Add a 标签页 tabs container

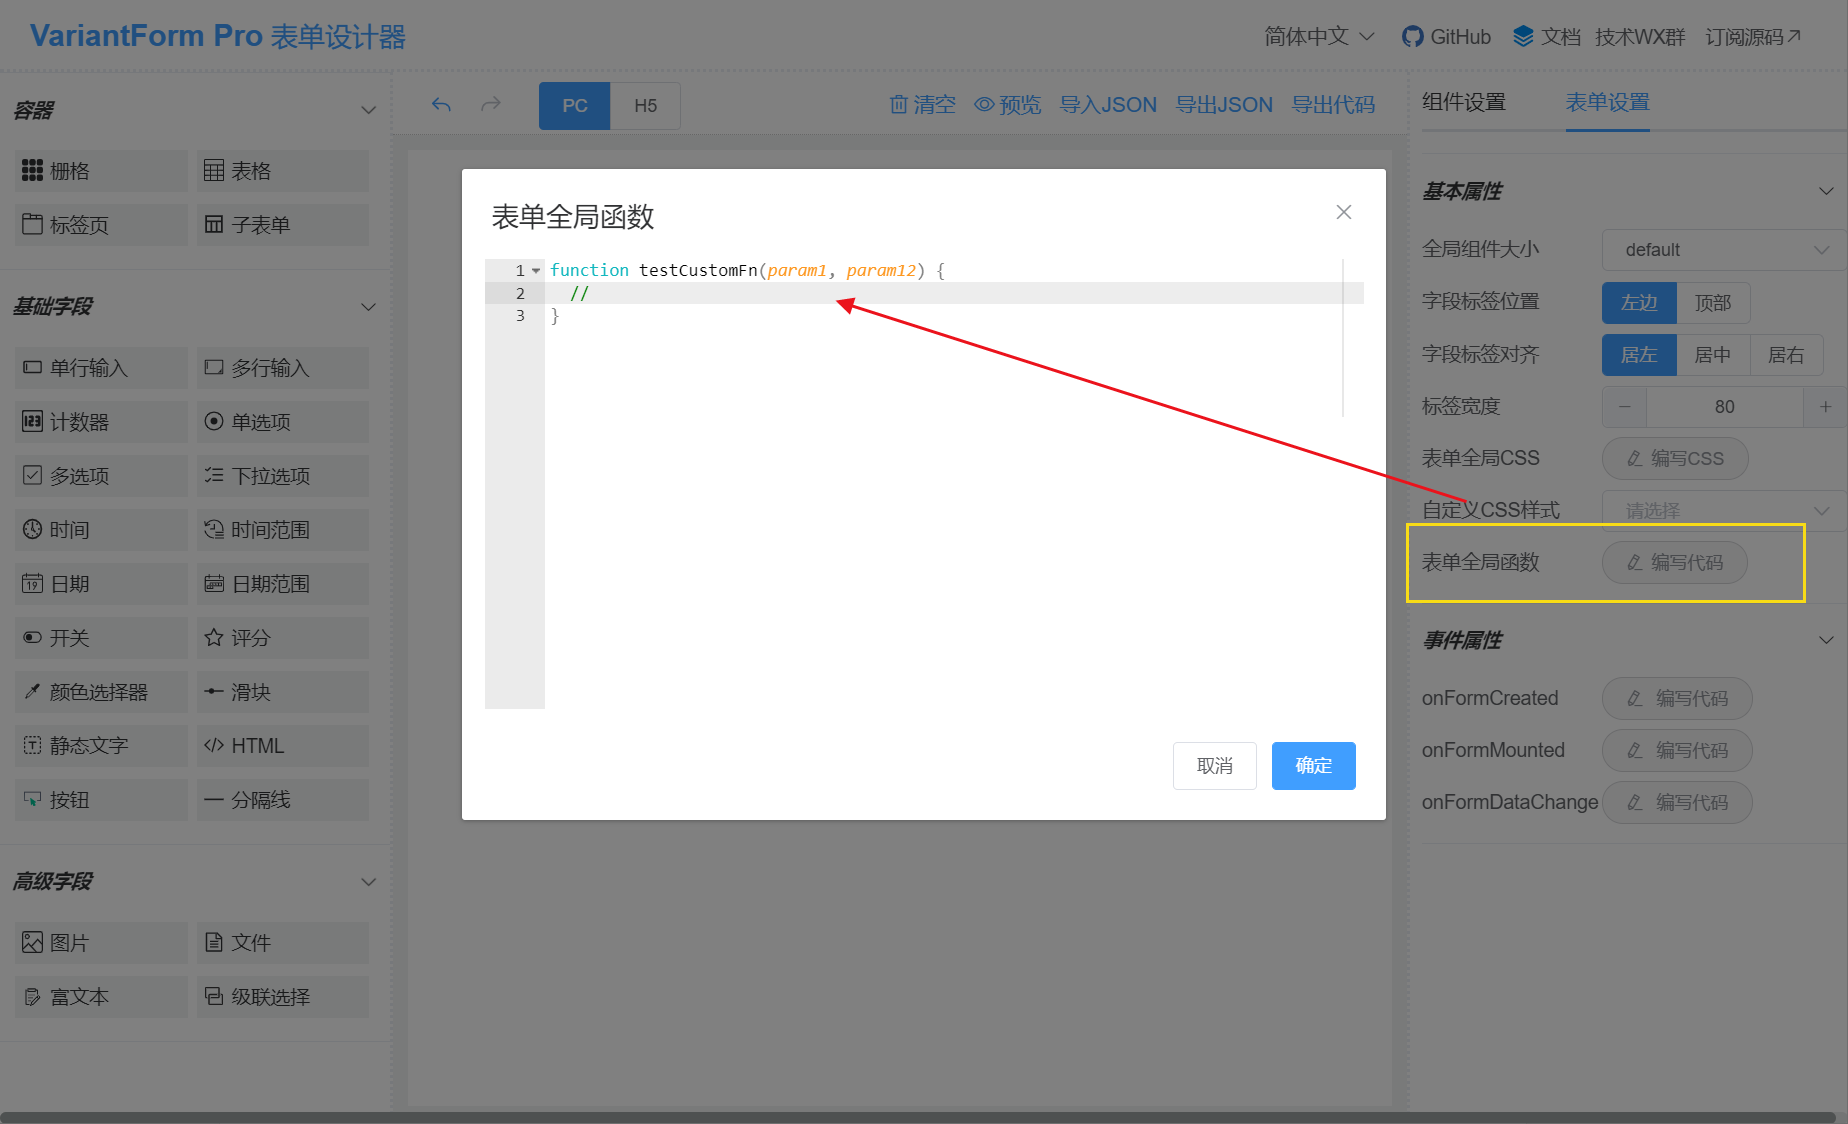[x=102, y=225]
